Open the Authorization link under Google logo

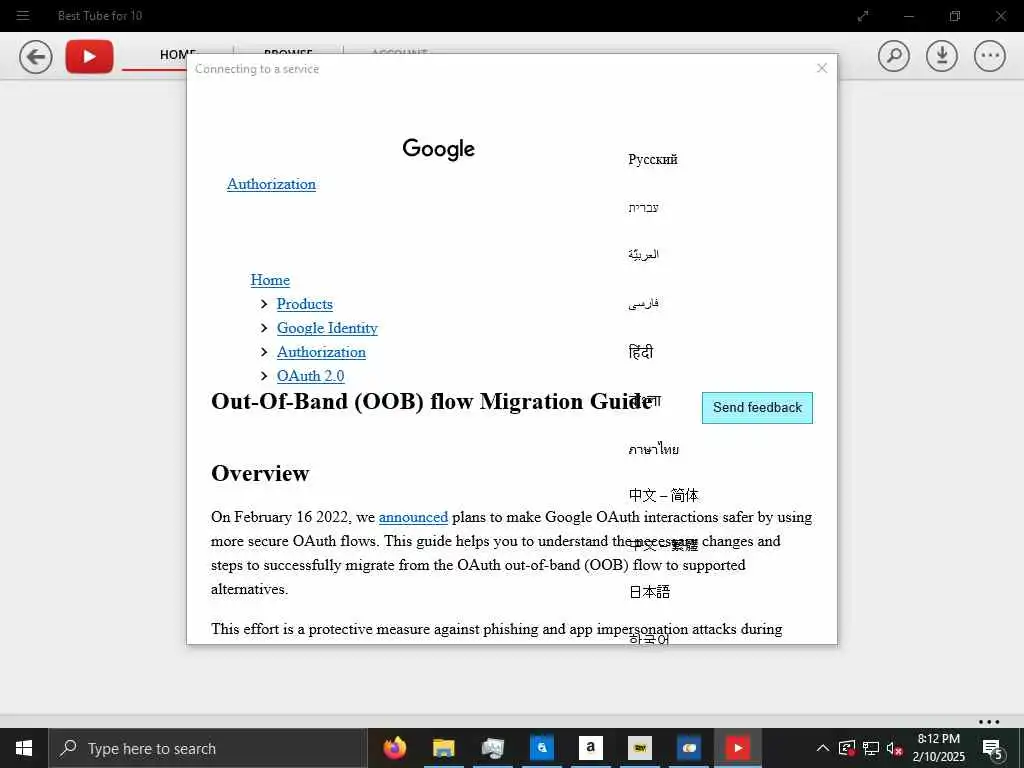[271, 184]
